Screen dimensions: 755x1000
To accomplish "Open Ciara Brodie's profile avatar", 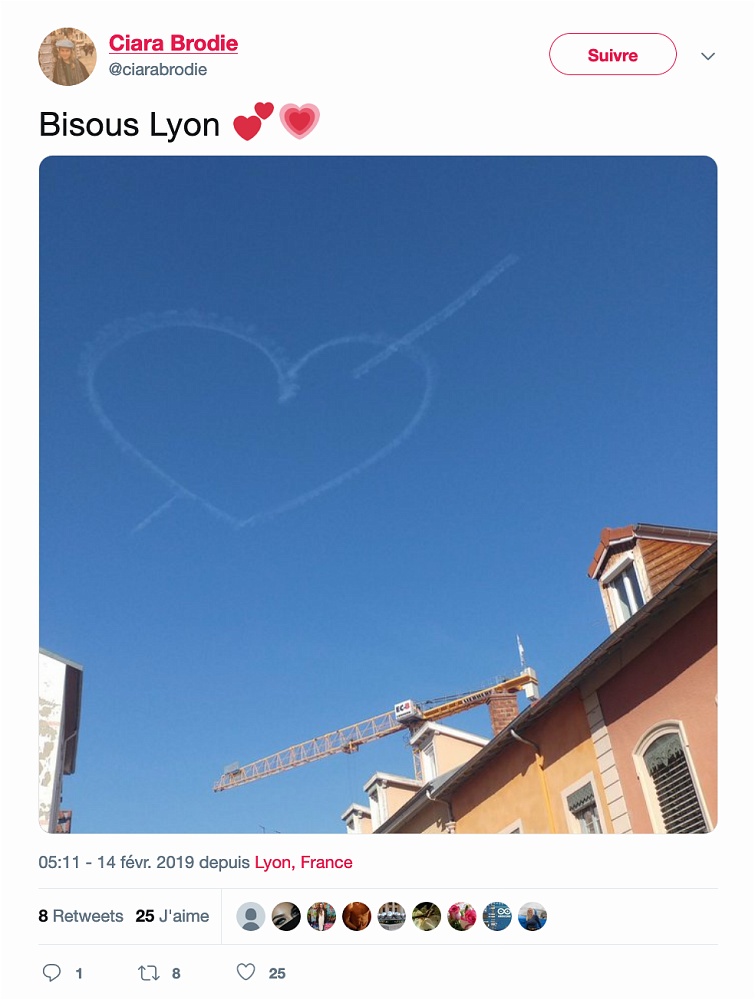I will coord(68,56).
